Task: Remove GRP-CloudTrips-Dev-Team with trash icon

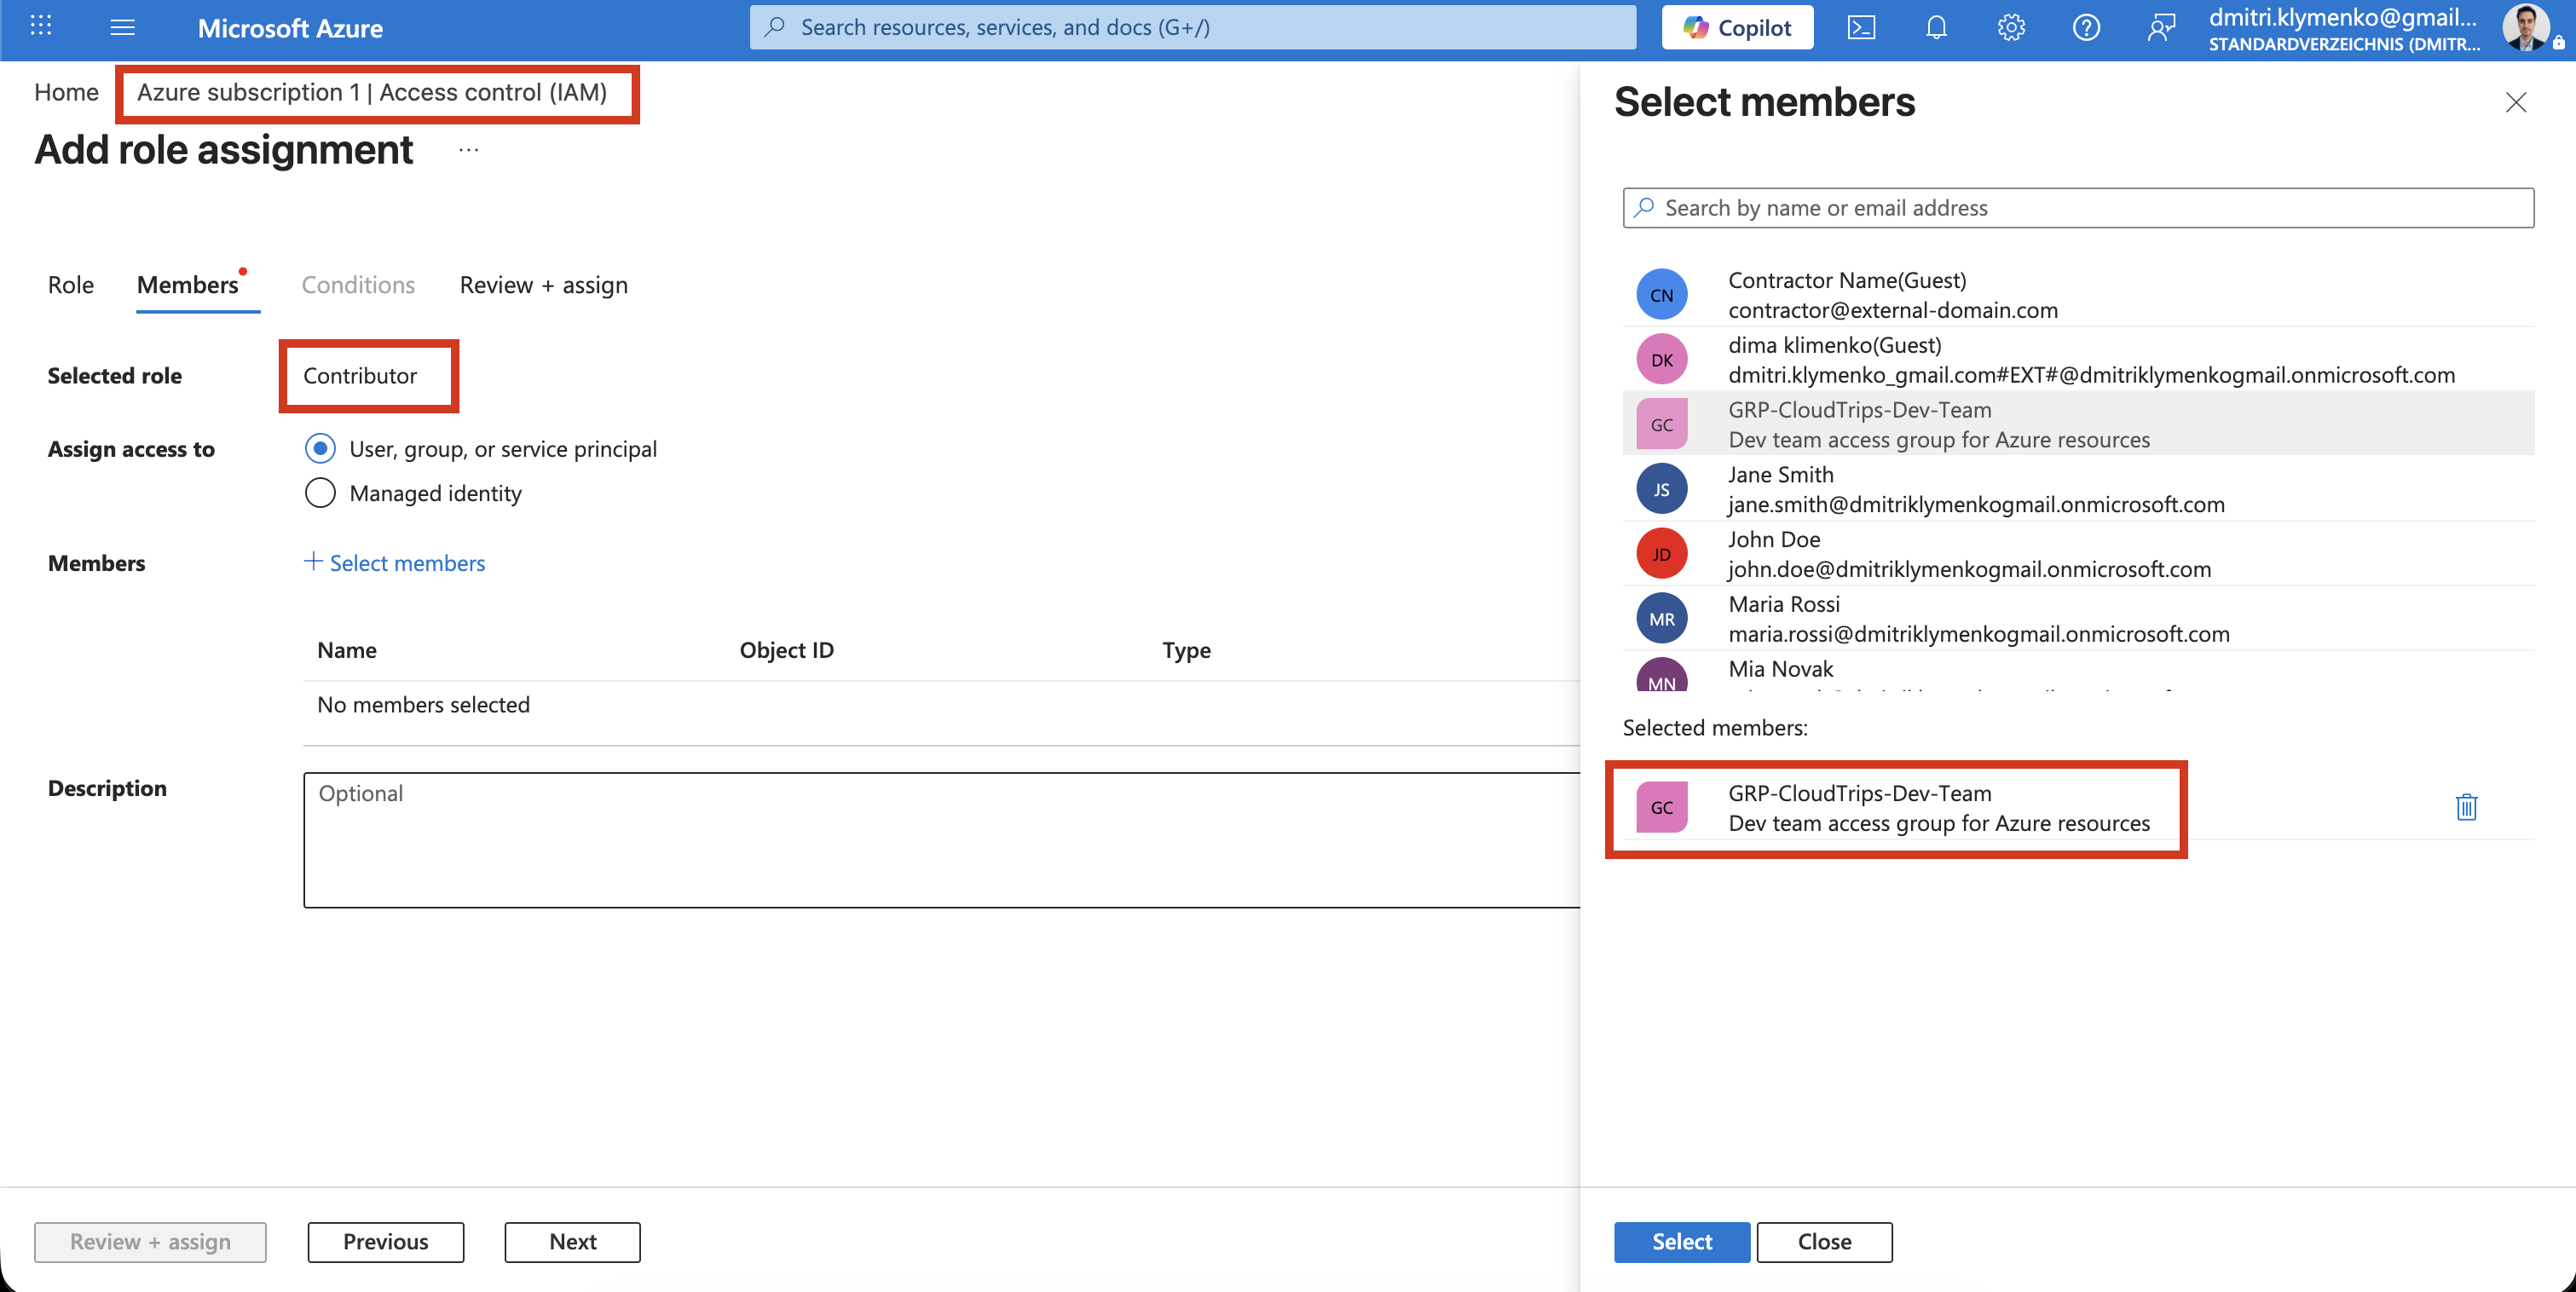Action: [x=2466, y=807]
